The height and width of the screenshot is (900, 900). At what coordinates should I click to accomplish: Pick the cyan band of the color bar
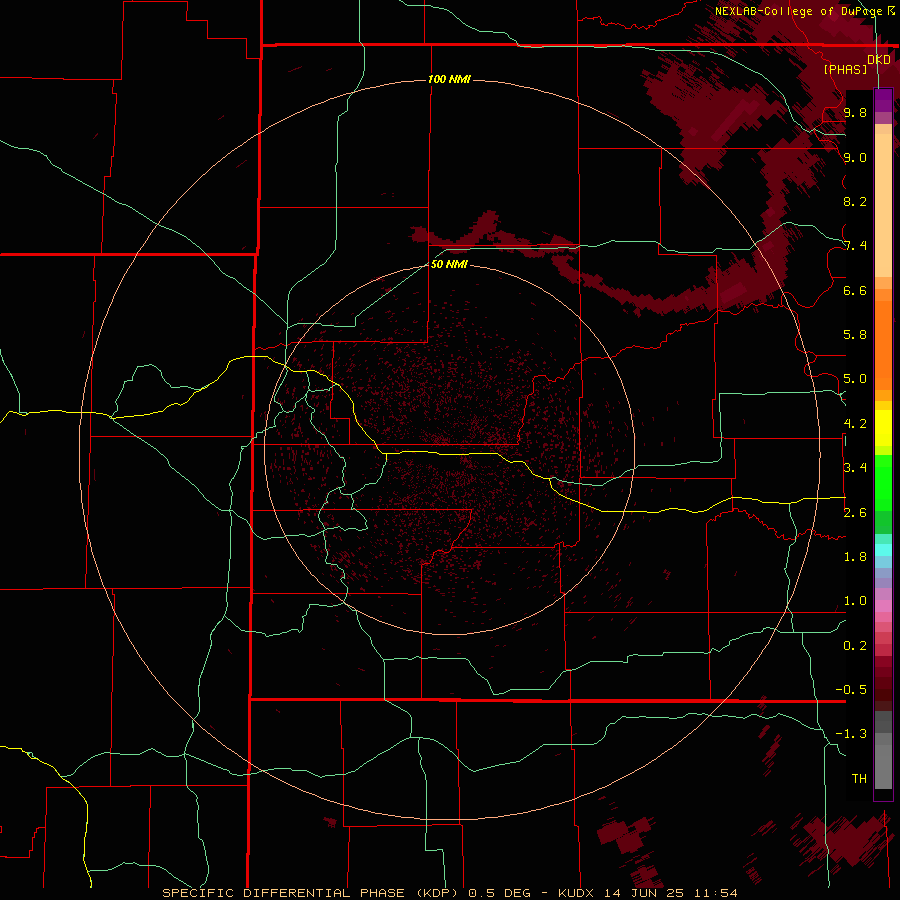tap(883, 550)
